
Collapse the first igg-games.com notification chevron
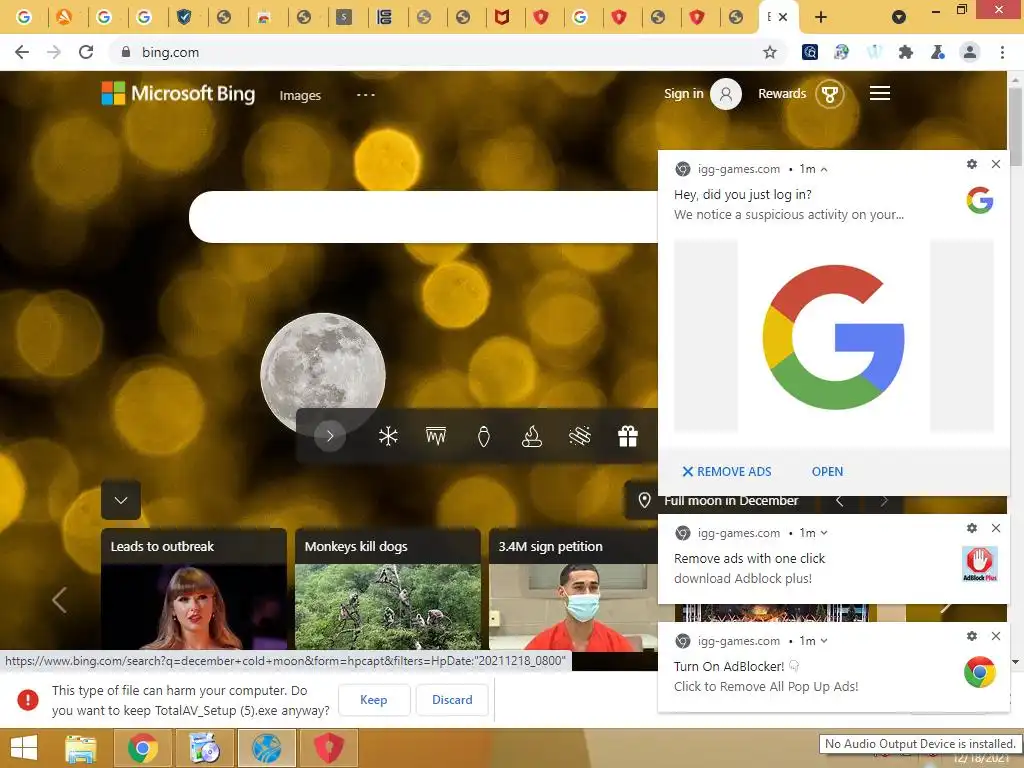tap(824, 169)
